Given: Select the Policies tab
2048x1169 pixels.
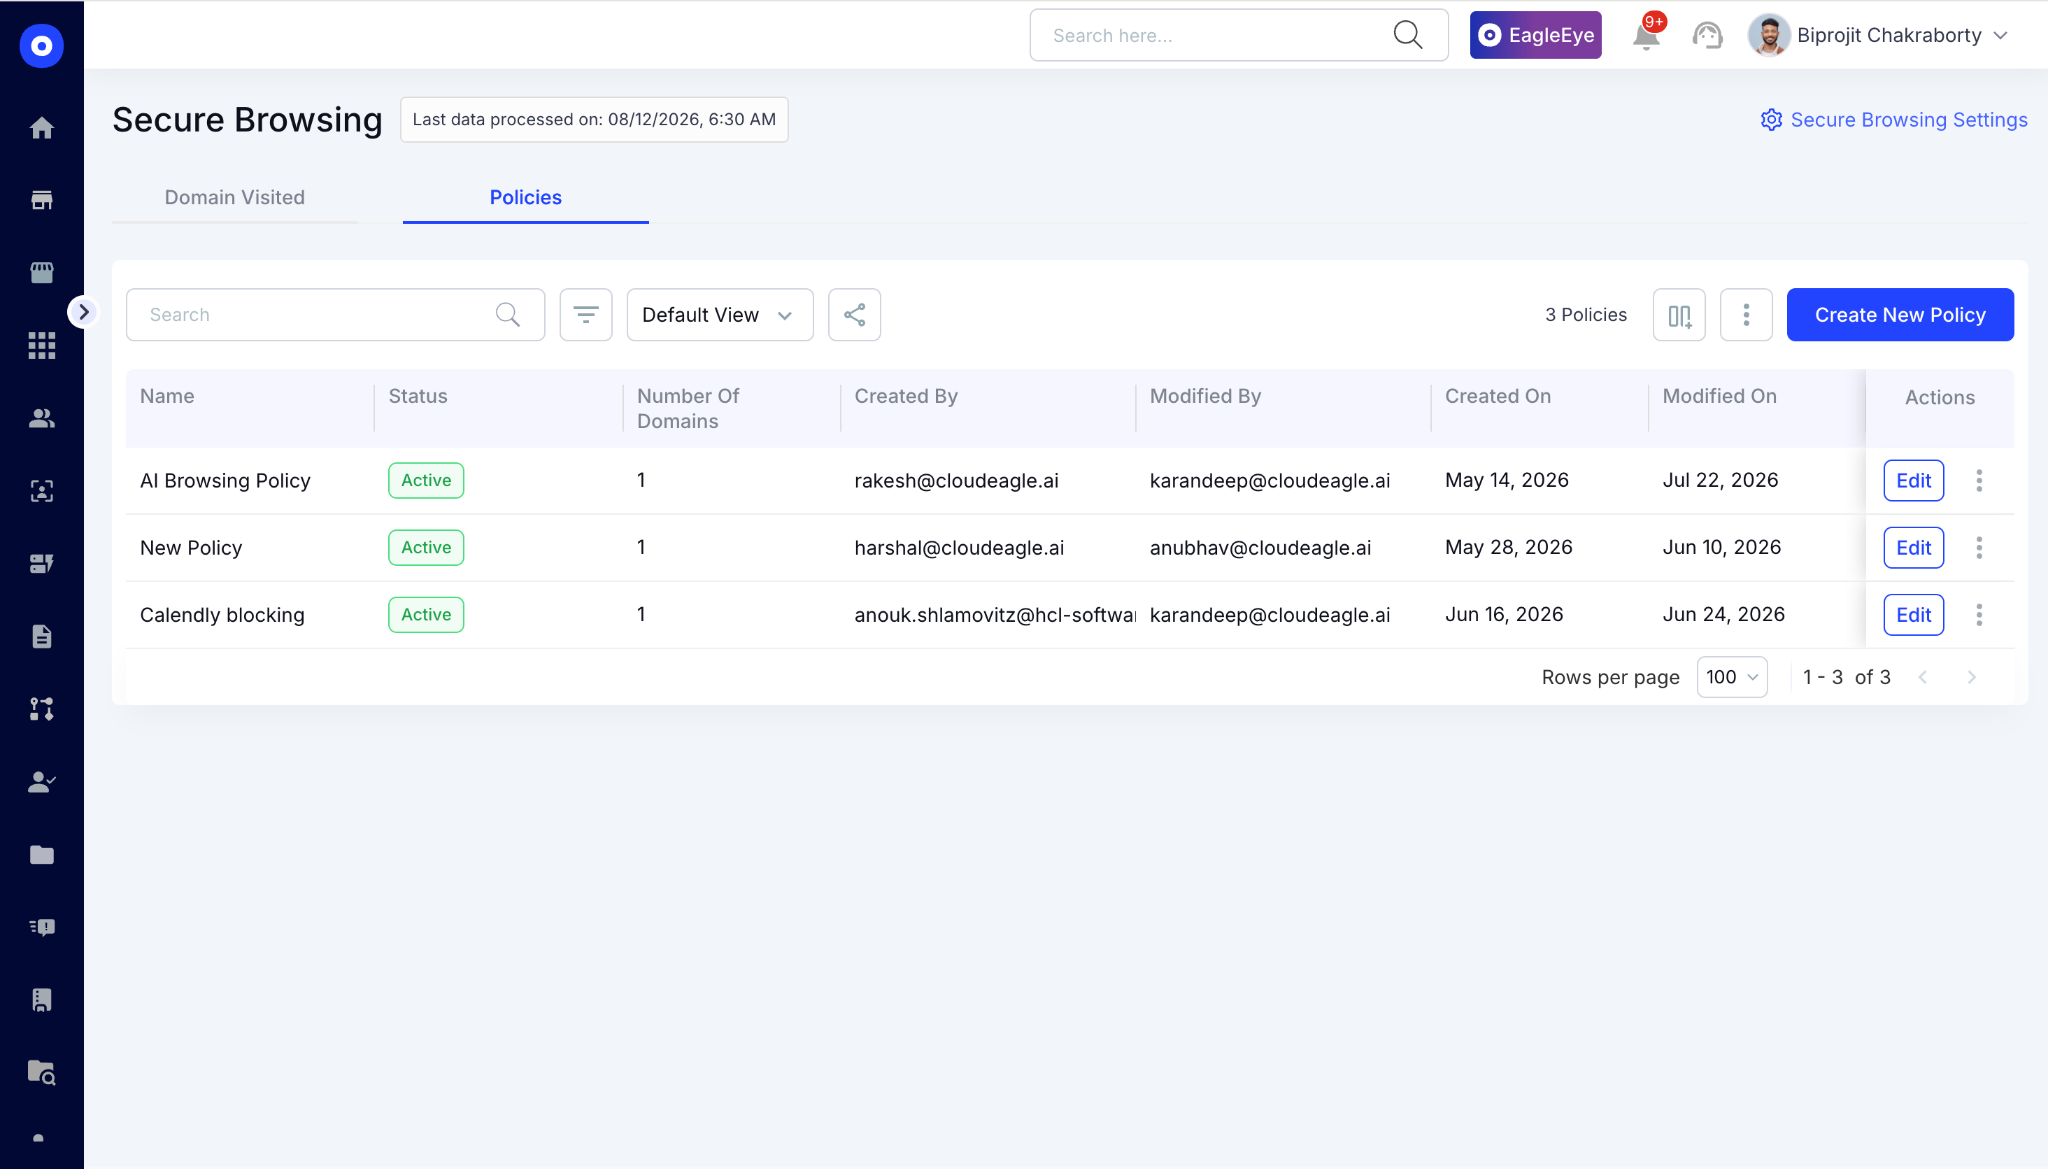Looking at the screenshot, I should coord(526,197).
